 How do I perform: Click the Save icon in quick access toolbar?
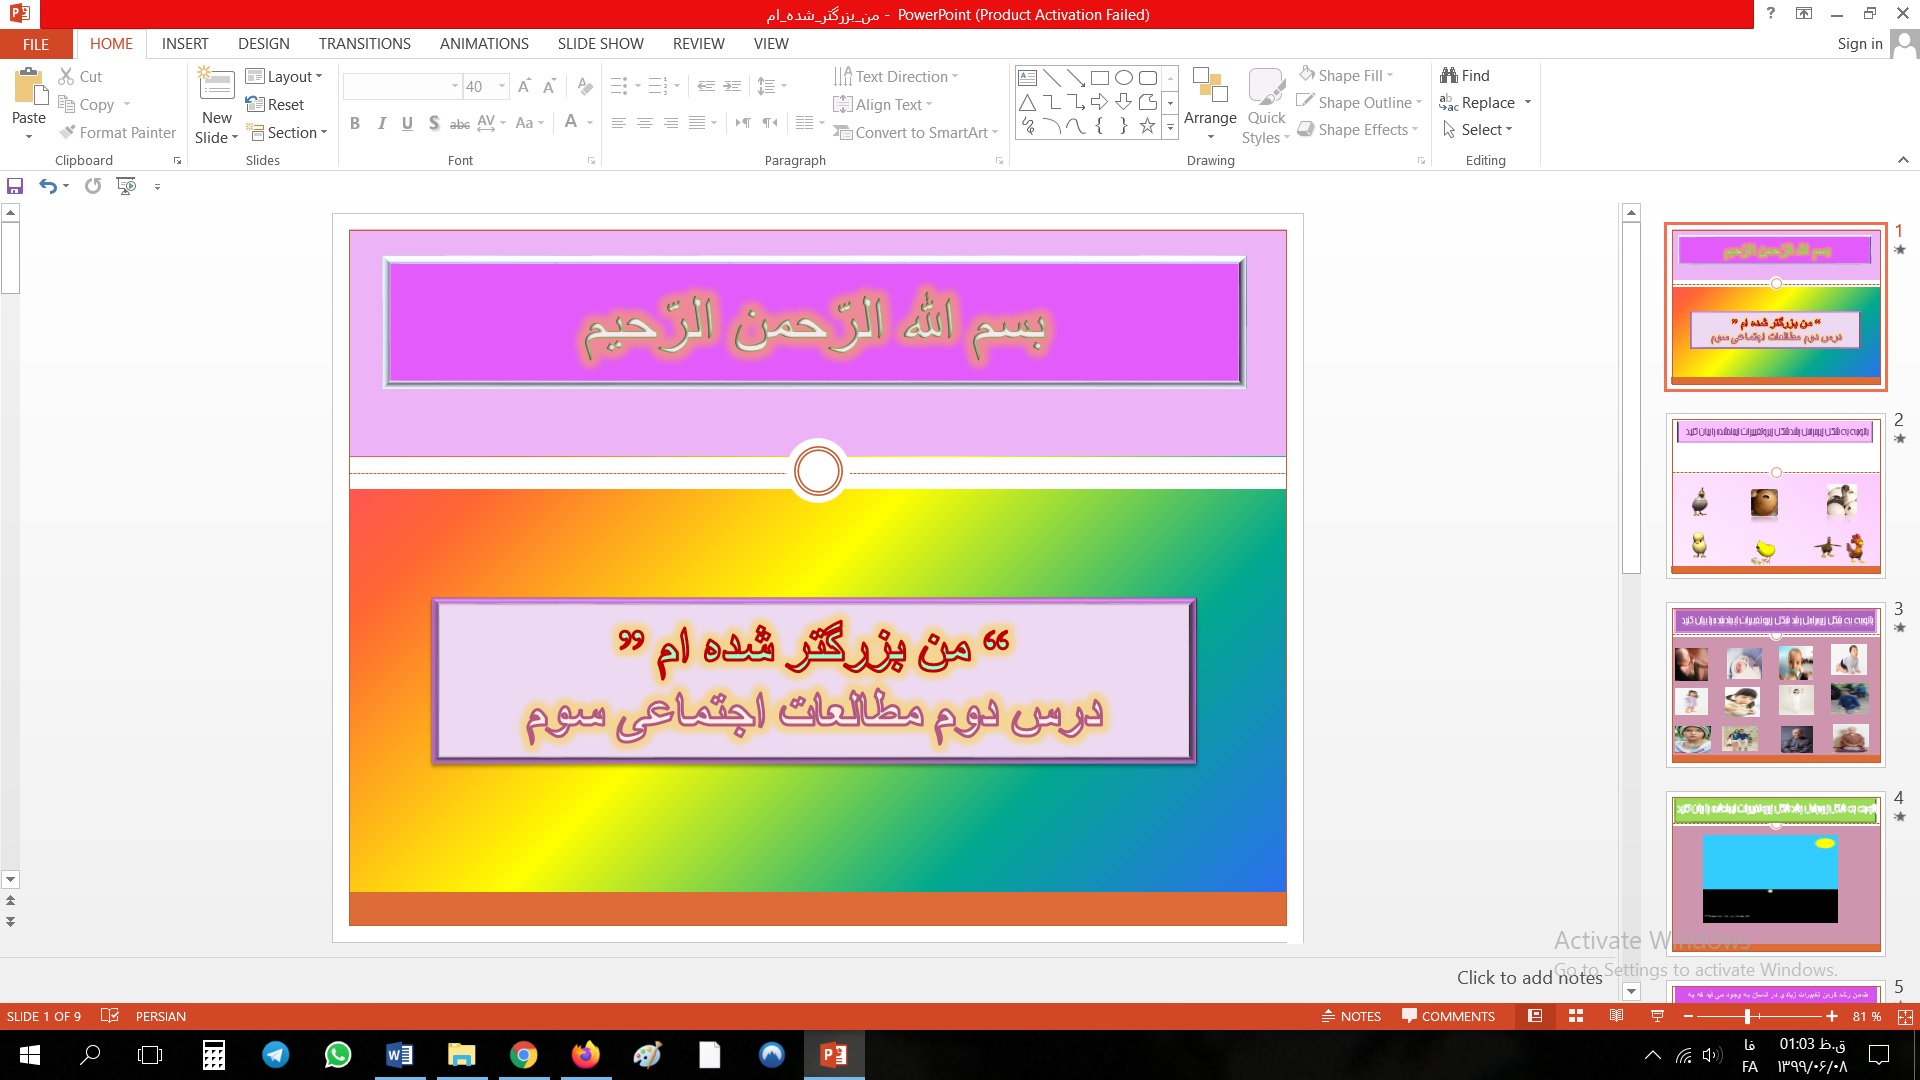coord(15,186)
